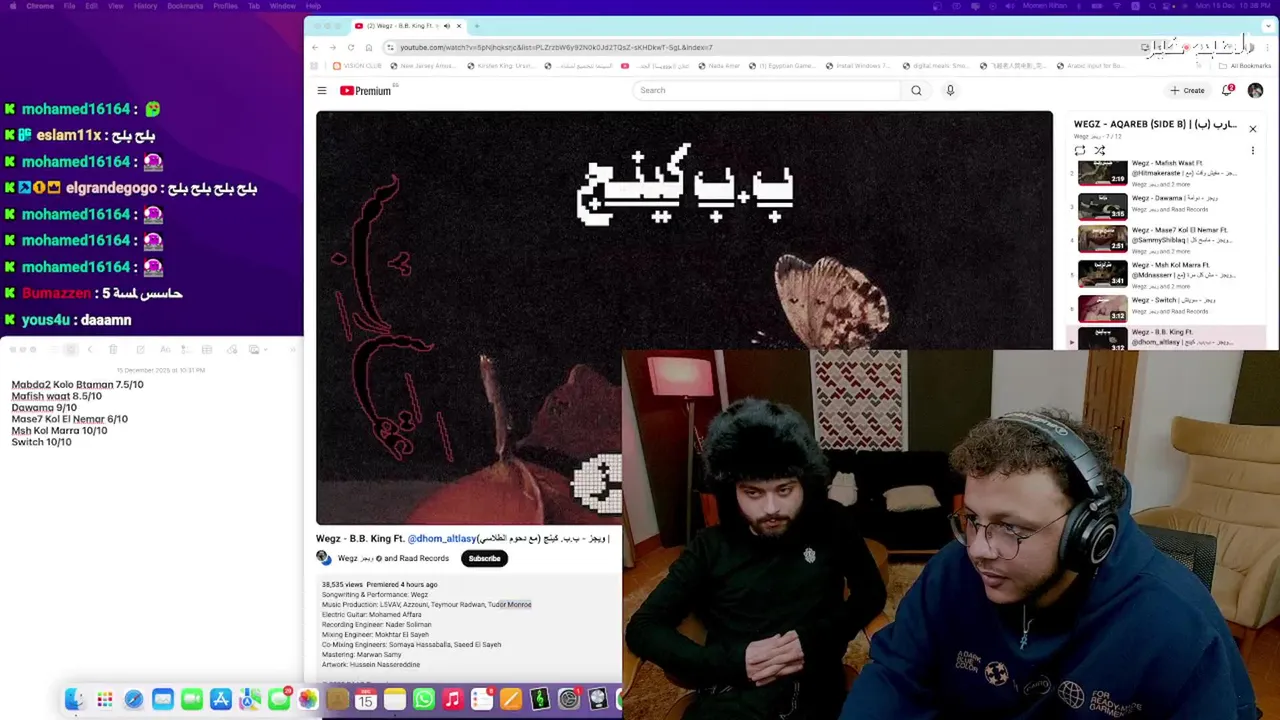
Task: Open Music app from the Dock
Action: point(452,699)
